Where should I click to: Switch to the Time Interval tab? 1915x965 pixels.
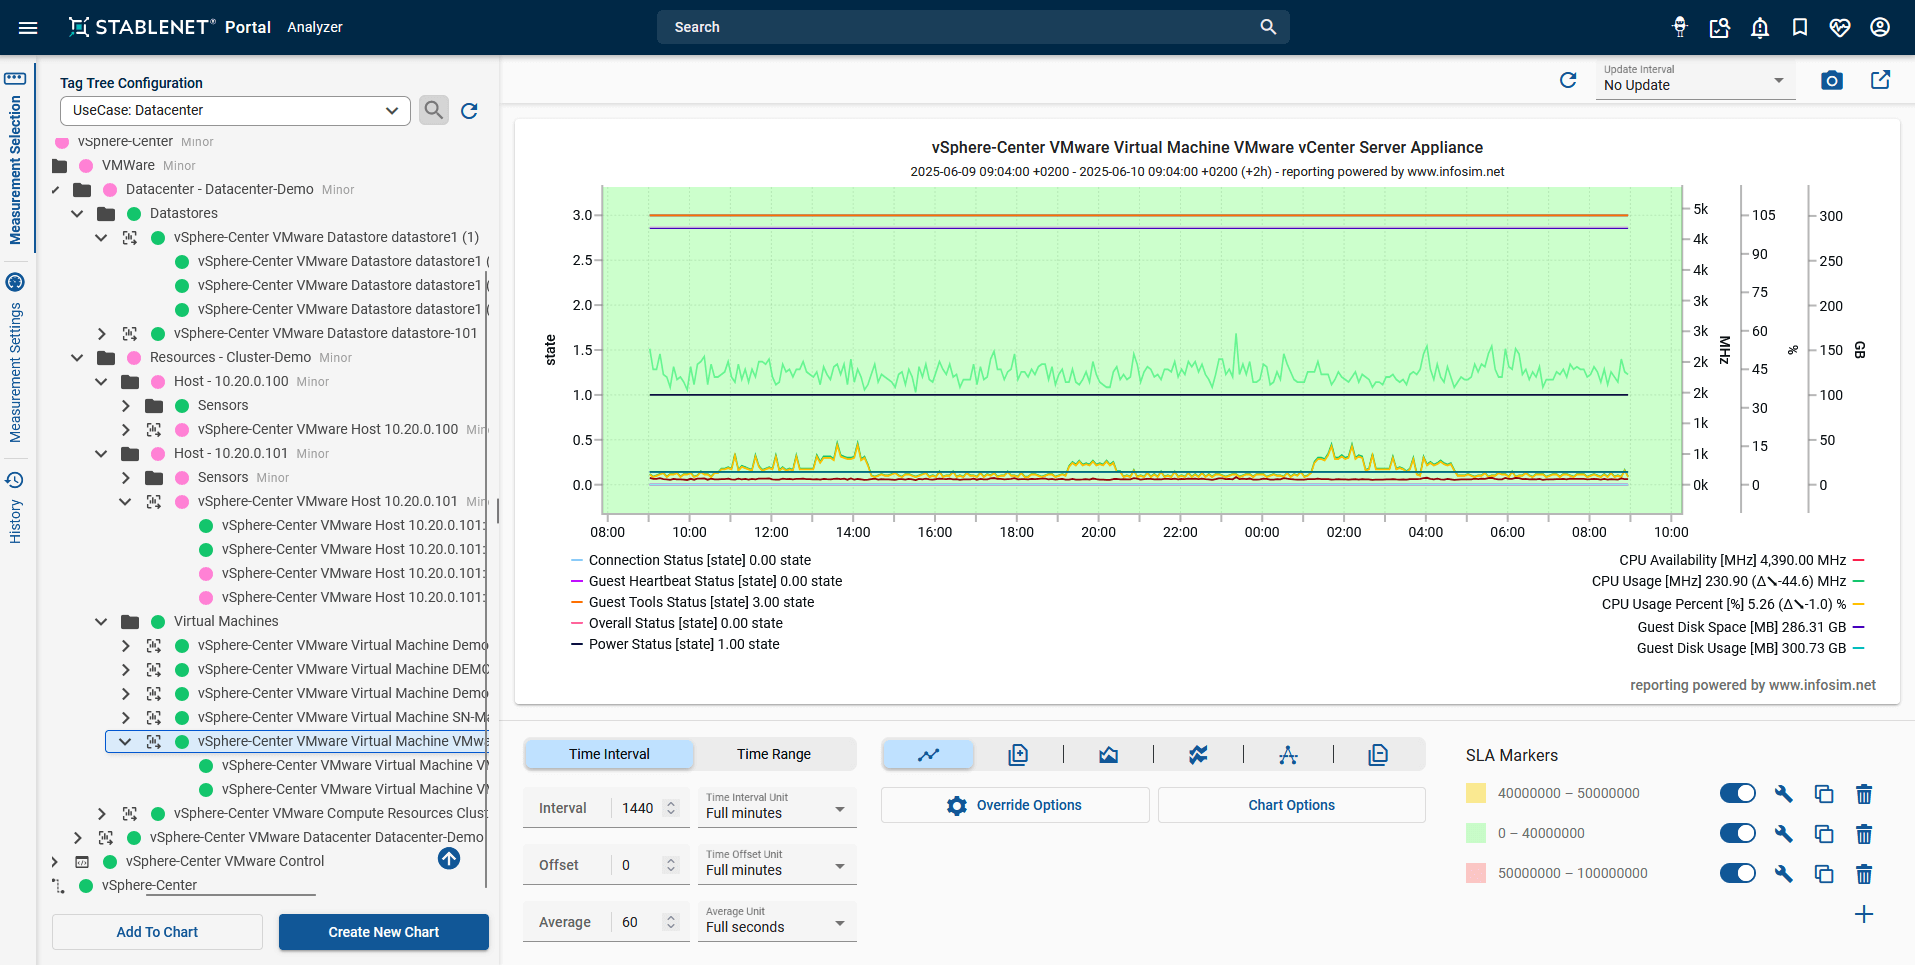(x=609, y=754)
